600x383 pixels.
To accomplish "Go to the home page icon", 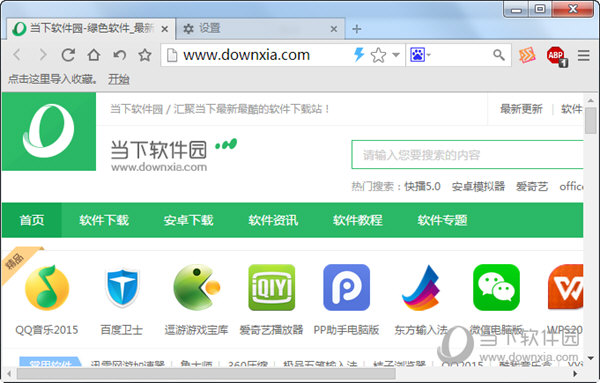I will click(94, 55).
